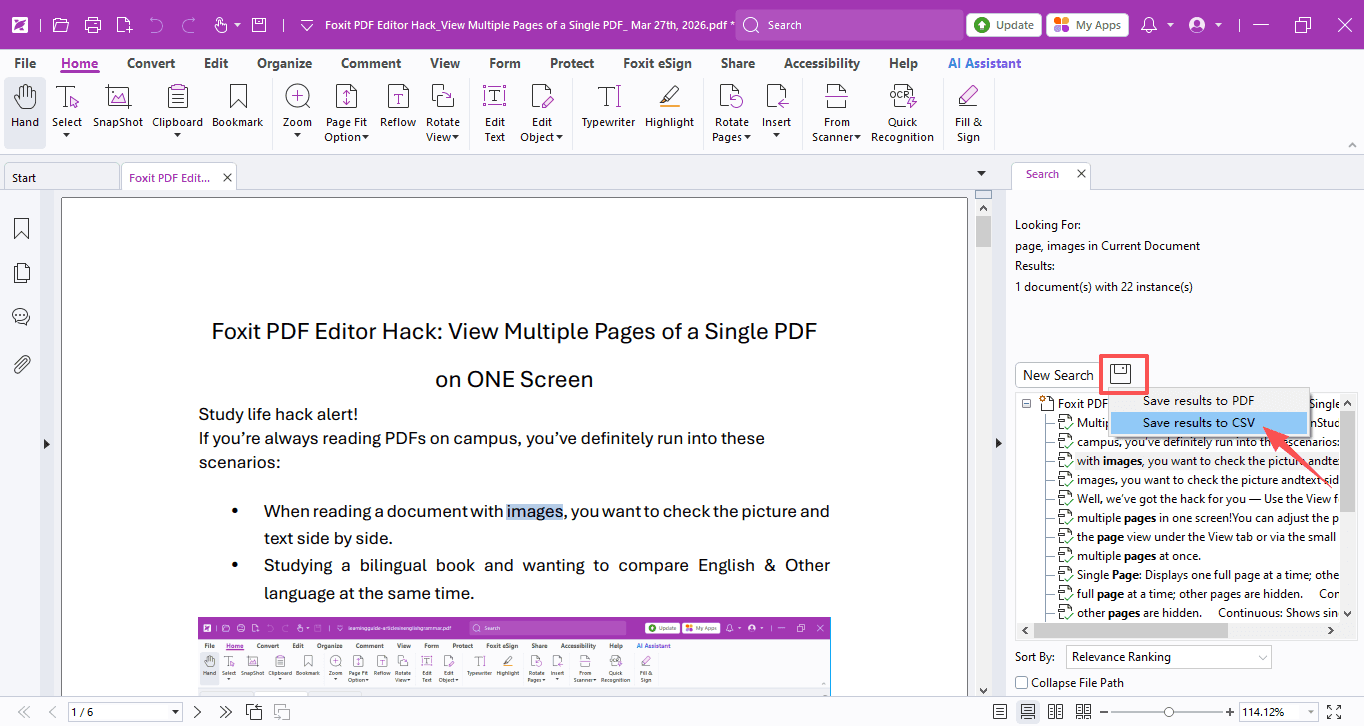Switch to the Convert ribbon tab
This screenshot has width=1364, height=726.
pos(151,63)
